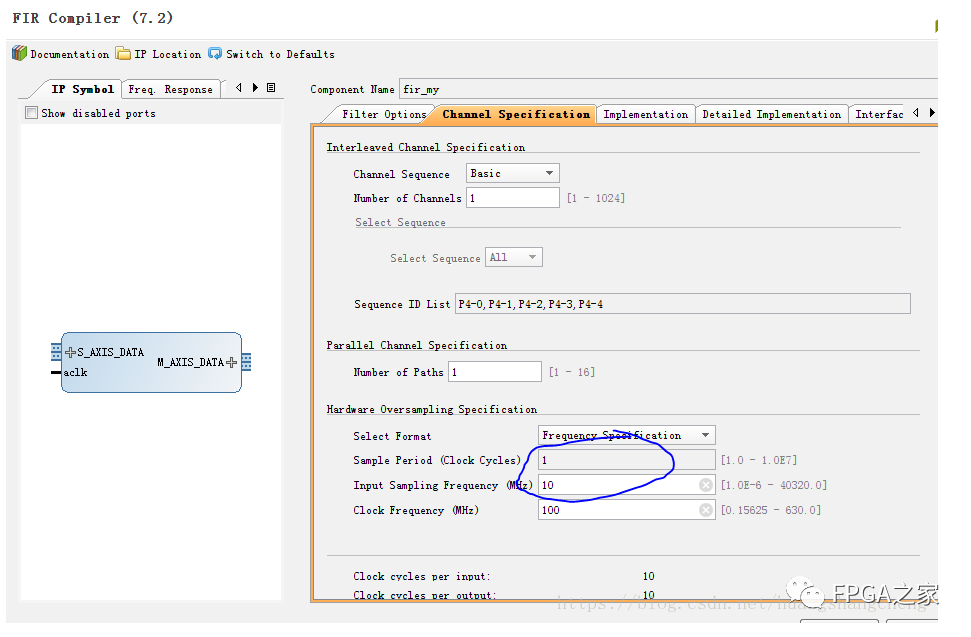This screenshot has width=971, height=637.
Task: Click the IP Location folder icon
Action: point(123,54)
